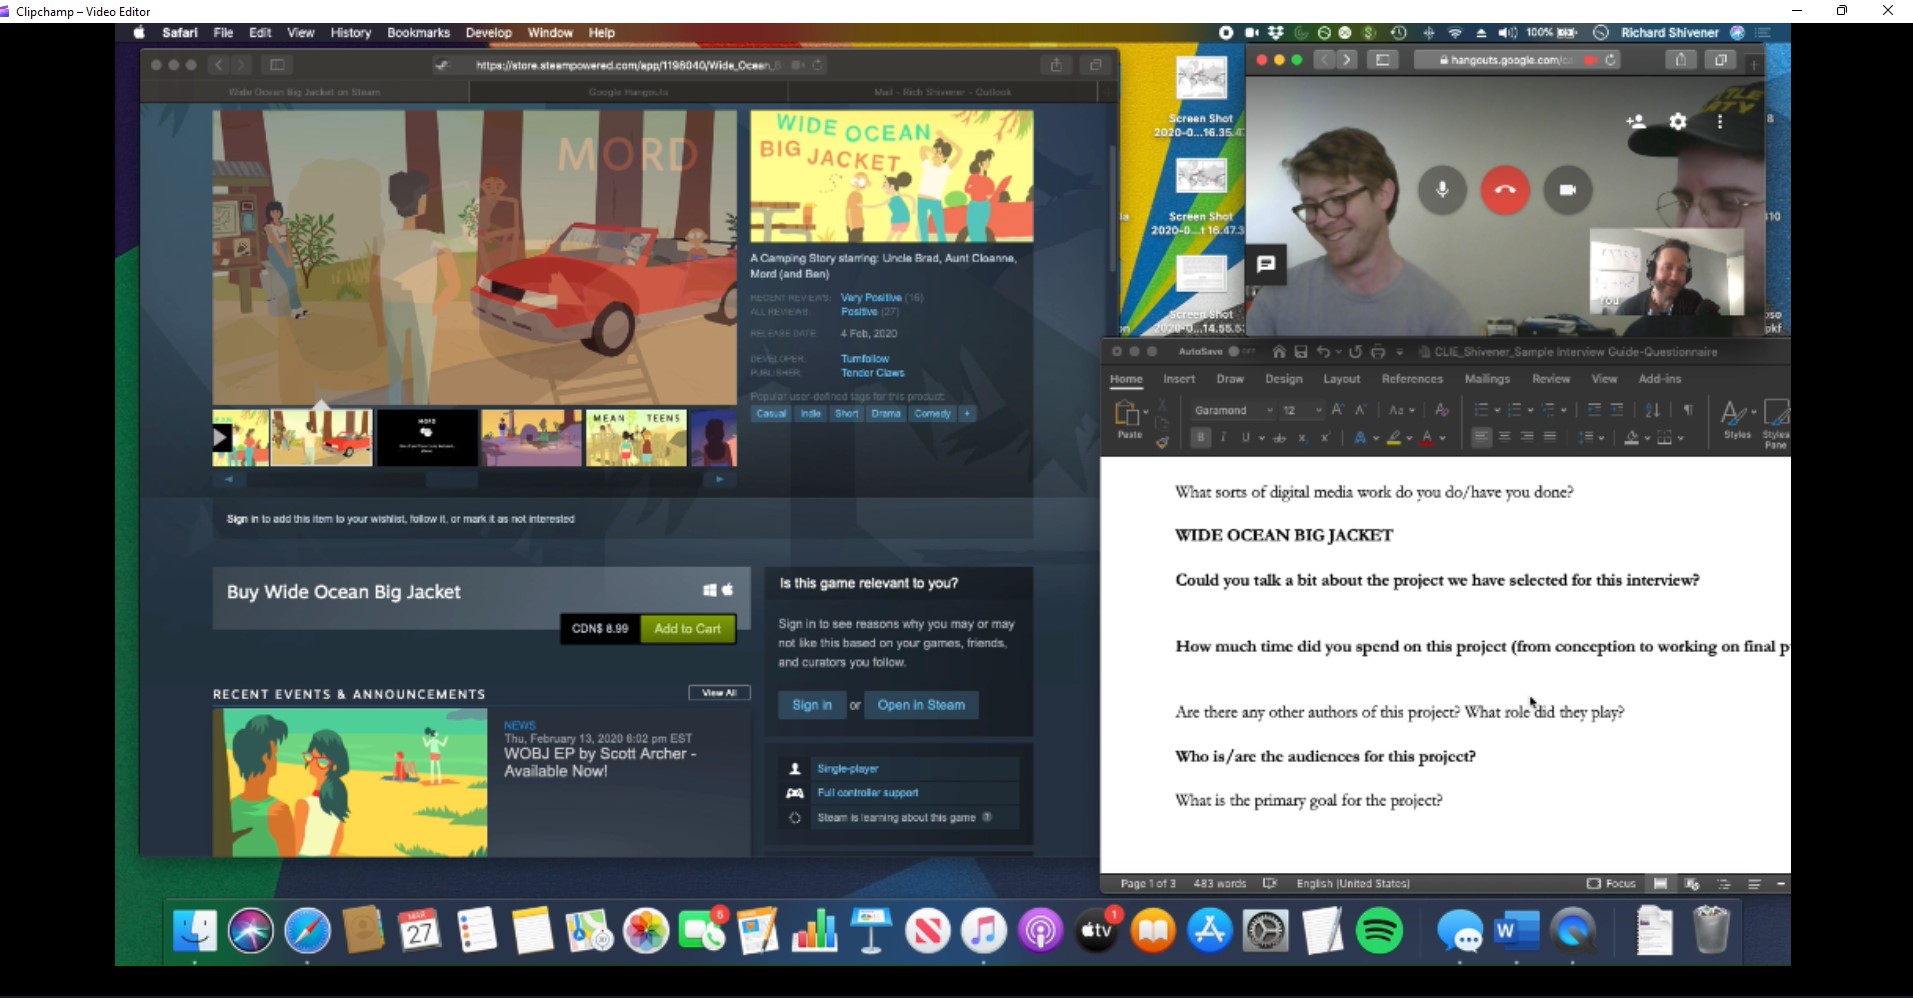Open the Insert tab in Word

tap(1179, 379)
